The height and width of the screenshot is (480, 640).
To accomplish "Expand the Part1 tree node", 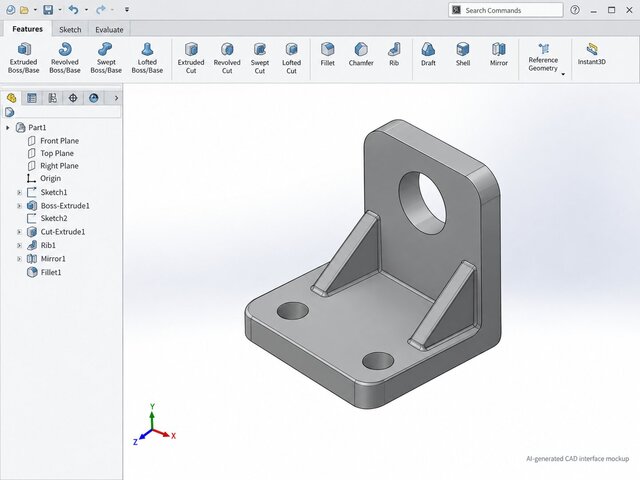I will tap(7, 128).
